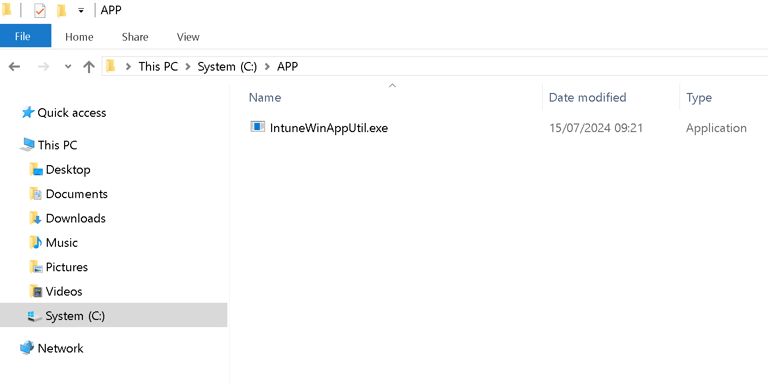Click the Network globe icon
The height and width of the screenshot is (384, 768).
[x=27, y=348]
